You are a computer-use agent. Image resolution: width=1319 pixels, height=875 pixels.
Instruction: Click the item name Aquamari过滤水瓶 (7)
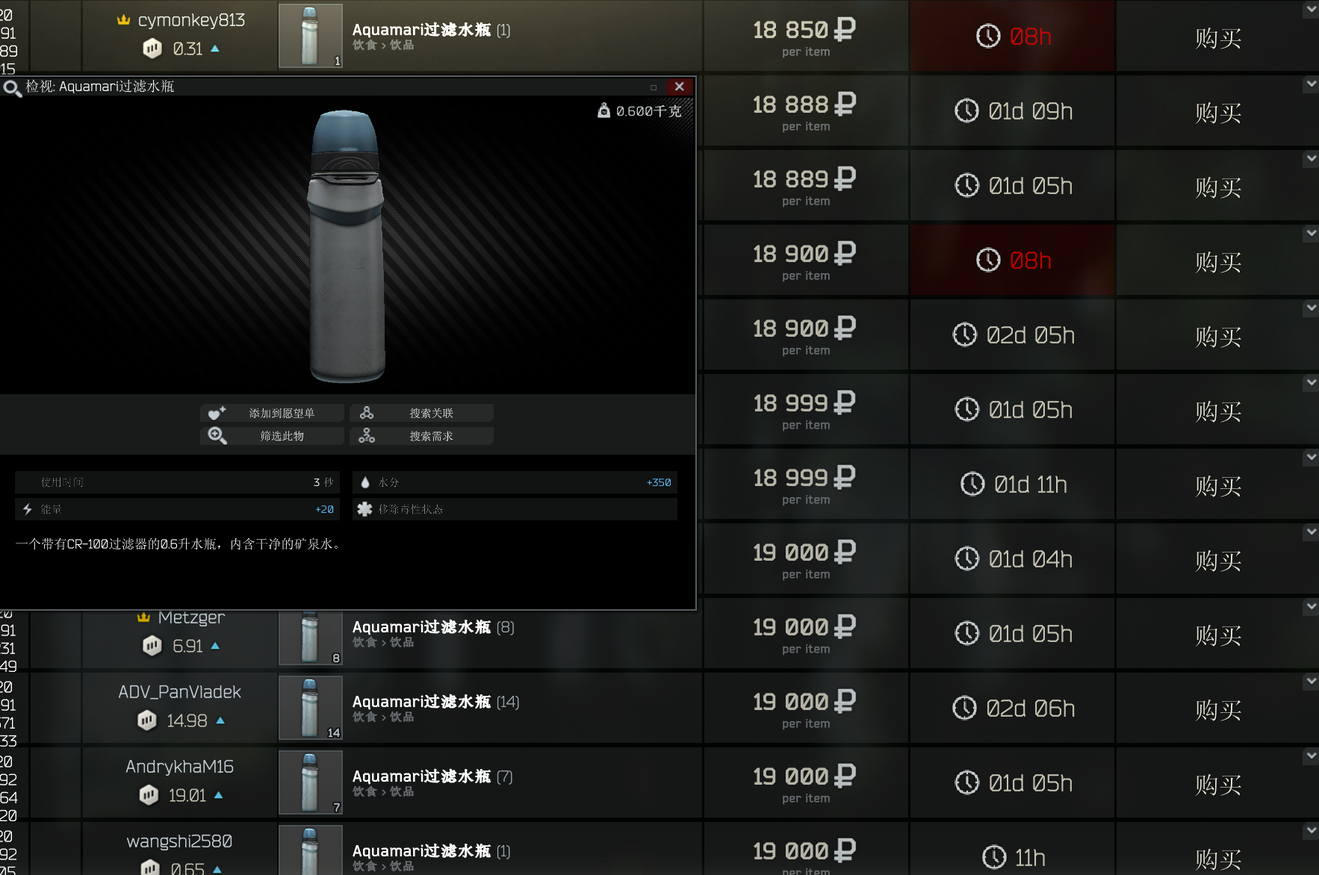[x=433, y=776]
